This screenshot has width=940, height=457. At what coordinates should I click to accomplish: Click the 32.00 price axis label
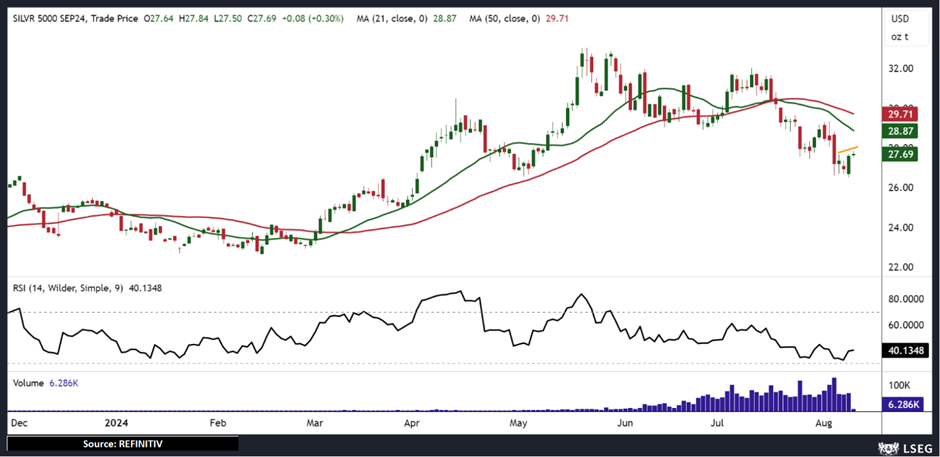click(x=903, y=69)
